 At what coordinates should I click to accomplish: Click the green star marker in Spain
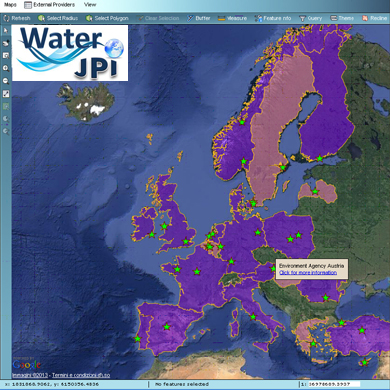coord(167,327)
